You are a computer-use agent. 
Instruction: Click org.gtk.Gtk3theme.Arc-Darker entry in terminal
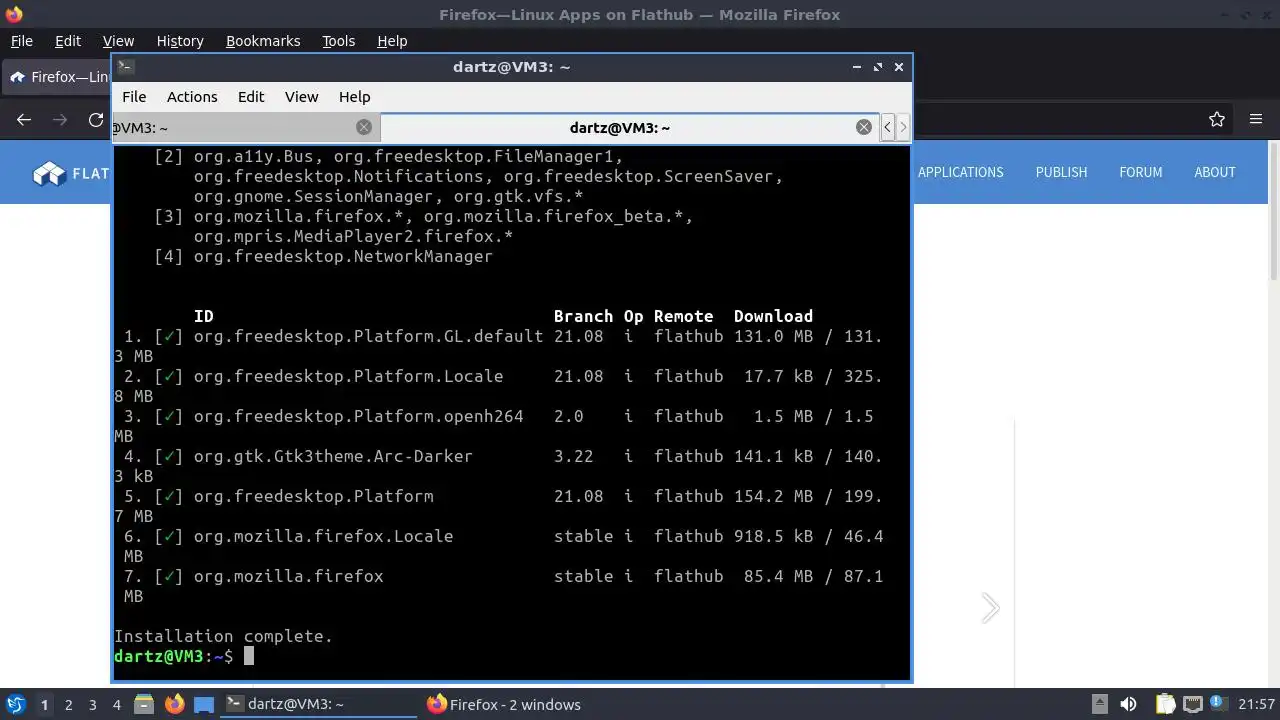(x=333, y=456)
